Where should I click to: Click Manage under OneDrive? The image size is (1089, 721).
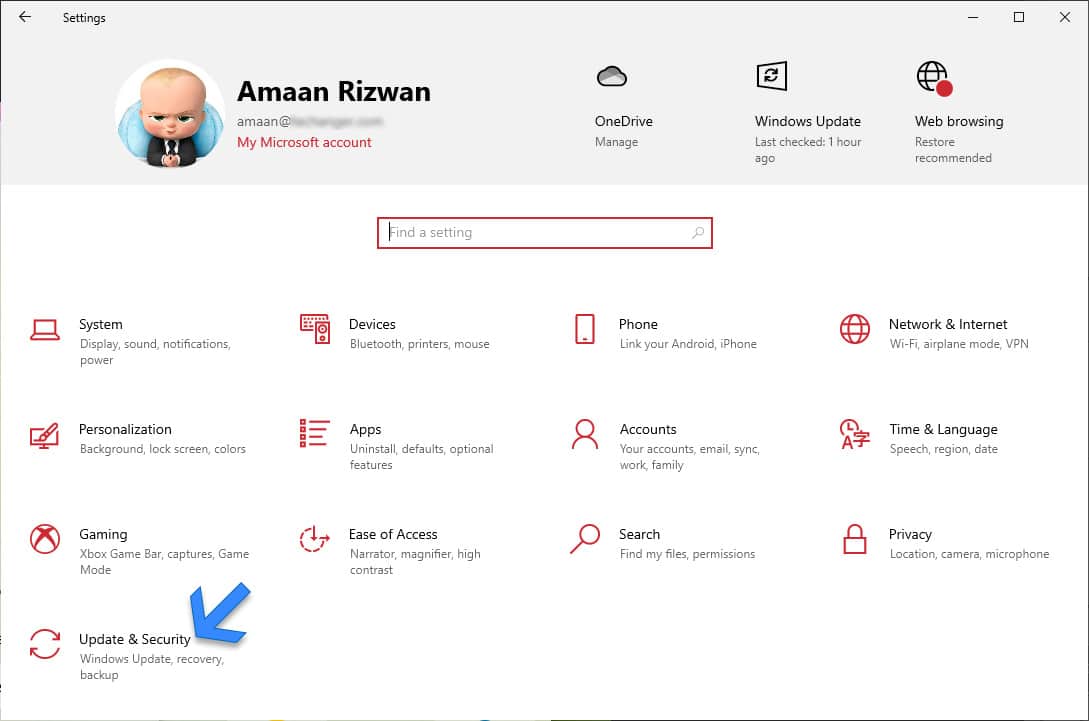616,142
